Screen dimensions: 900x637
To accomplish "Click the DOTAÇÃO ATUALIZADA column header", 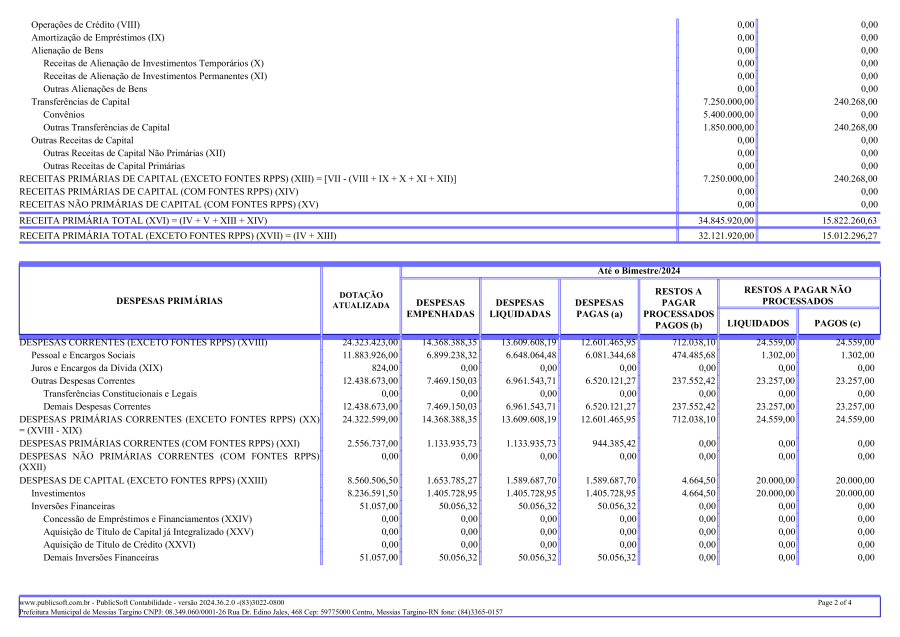I will 361,300.
